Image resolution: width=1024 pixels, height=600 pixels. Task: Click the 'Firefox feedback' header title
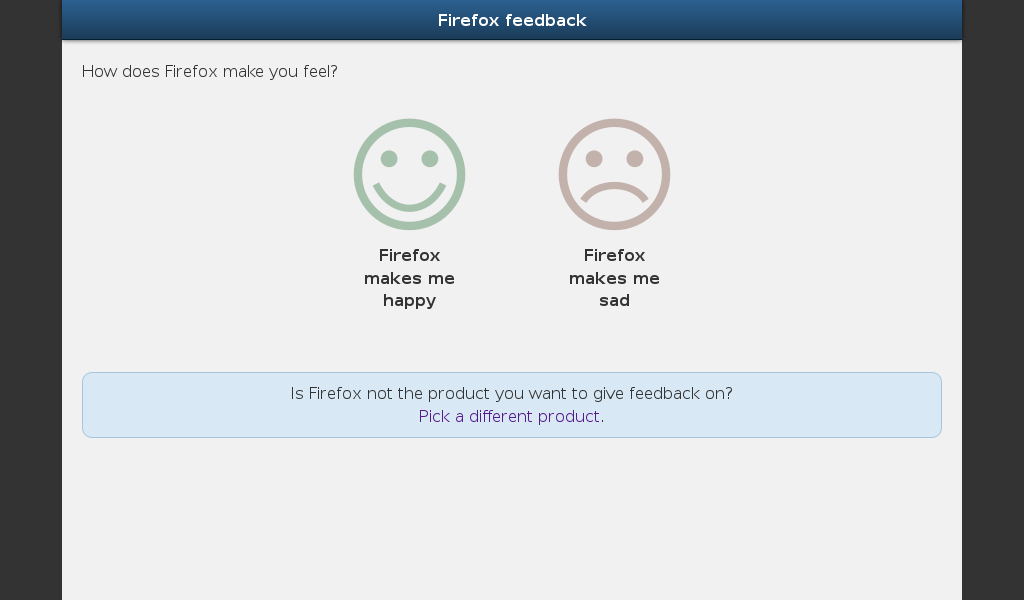point(512,20)
